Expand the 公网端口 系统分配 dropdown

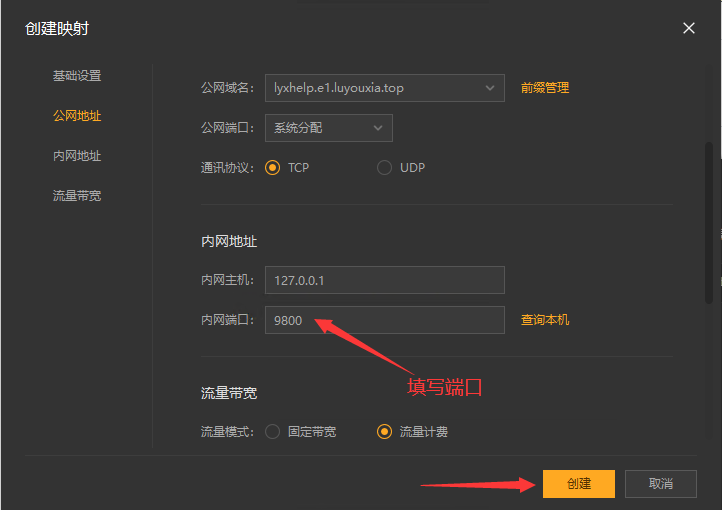(329, 128)
